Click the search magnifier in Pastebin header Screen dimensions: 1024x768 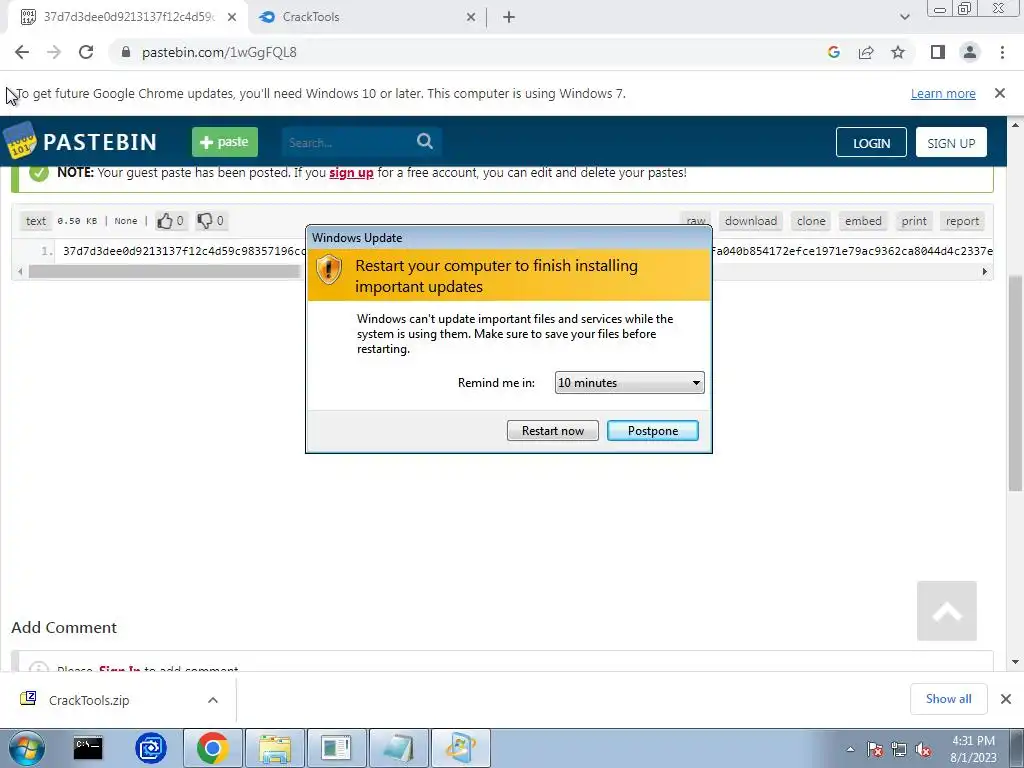click(x=424, y=141)
